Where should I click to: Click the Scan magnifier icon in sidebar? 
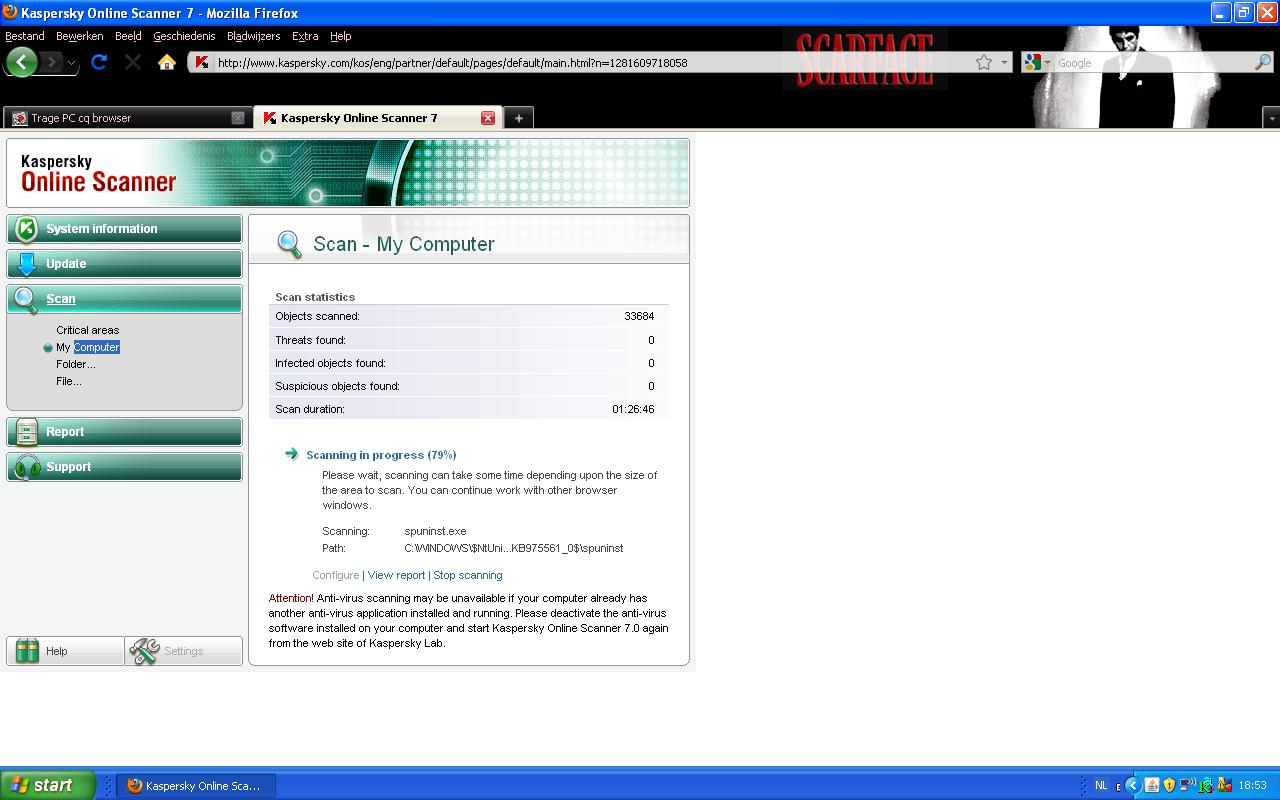click(27, 299)
